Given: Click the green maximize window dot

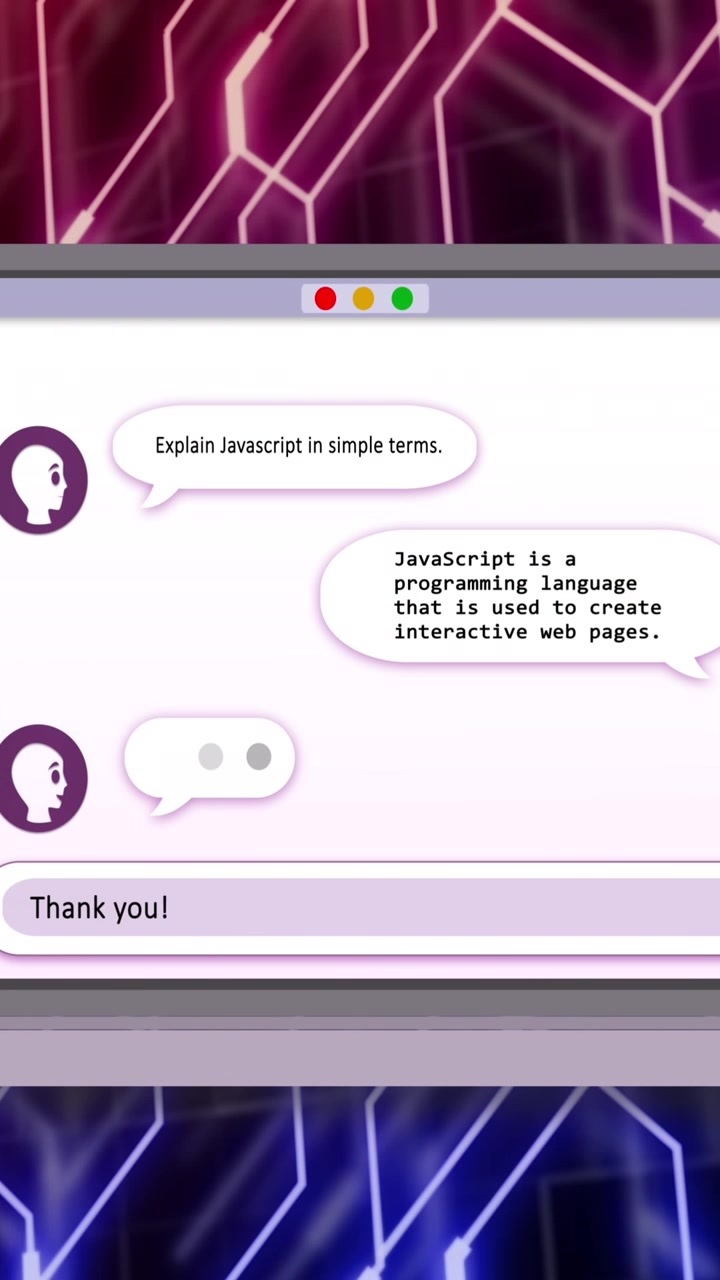Looking at the screenshot, I should pos(402,299).
